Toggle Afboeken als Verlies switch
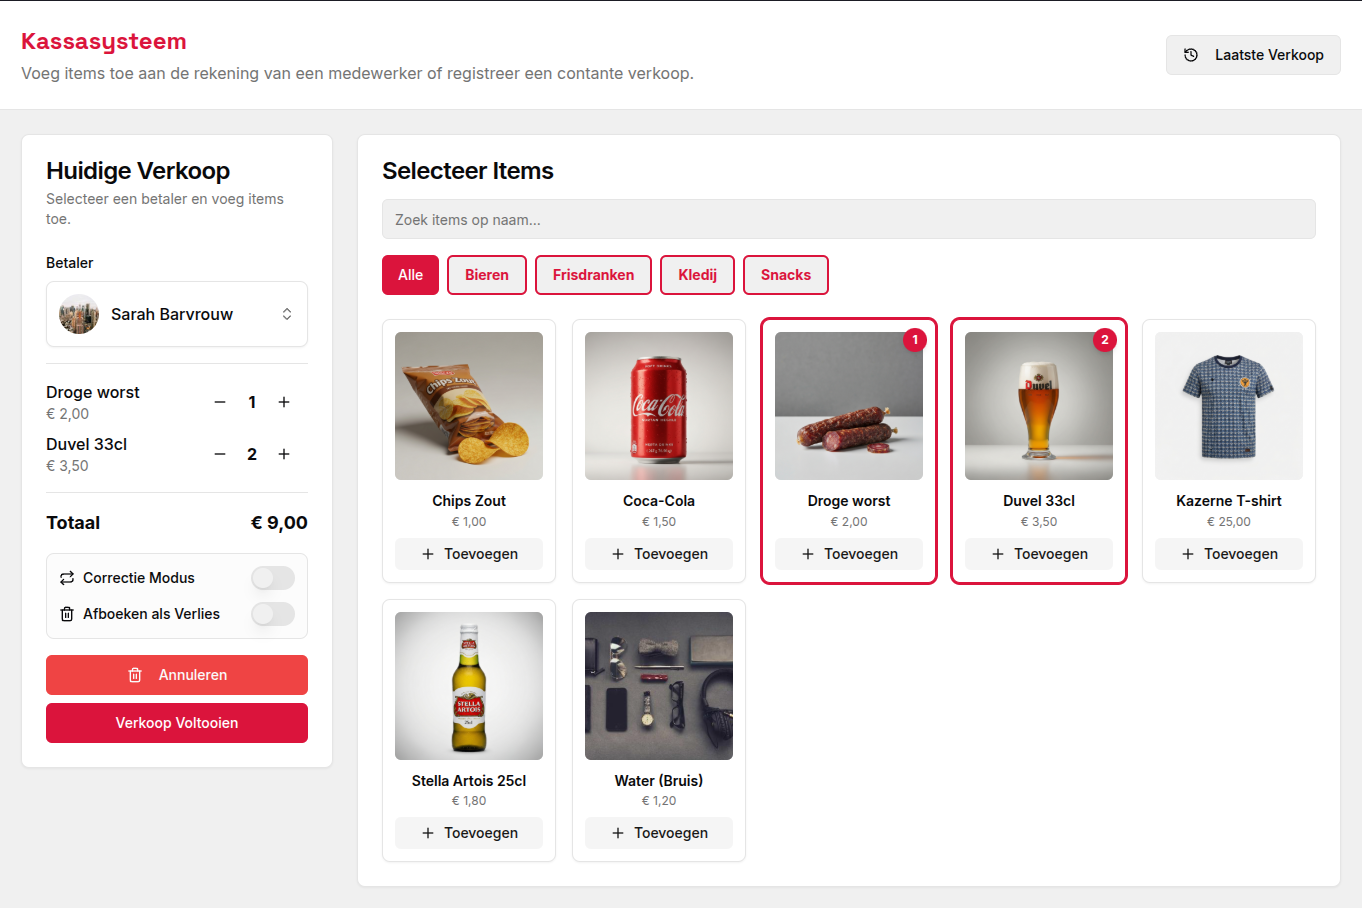The image size is (1362, 908). tap(273, 614)
